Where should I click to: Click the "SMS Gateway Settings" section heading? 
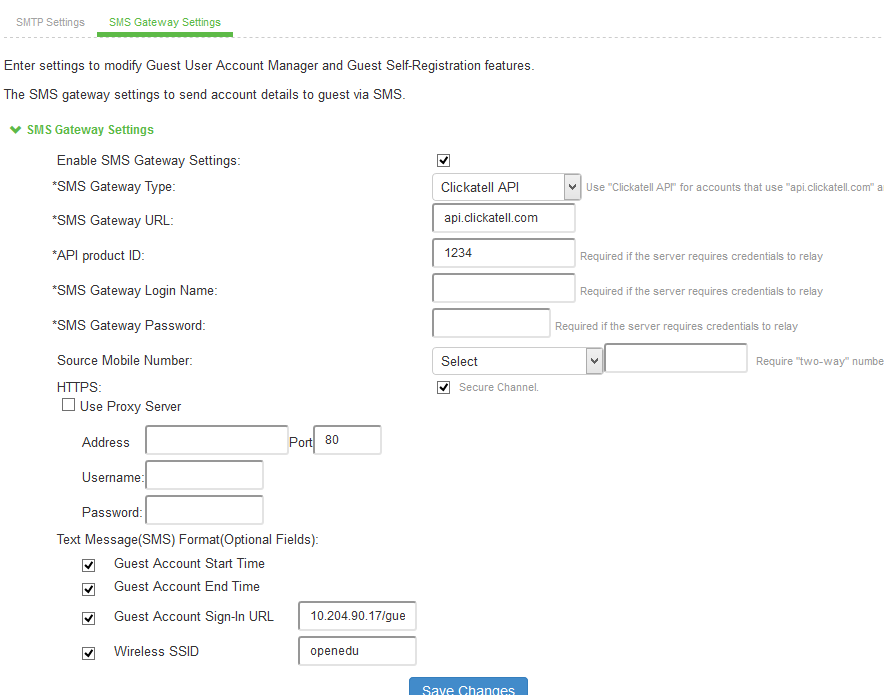pos(90,130)
